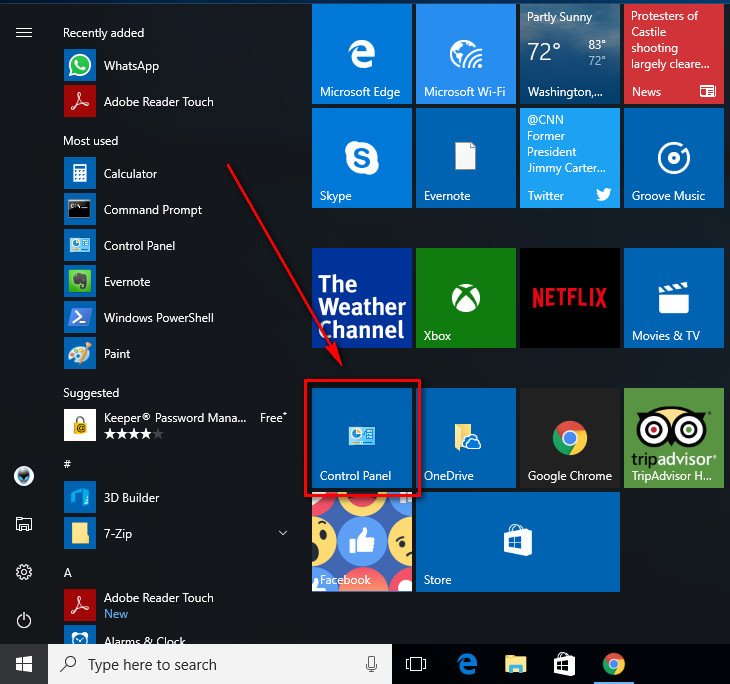Image resolution: width=730 pixels, height=684 pixels.
Task: Open Edge from the taskbar
Action: (467, 664)
